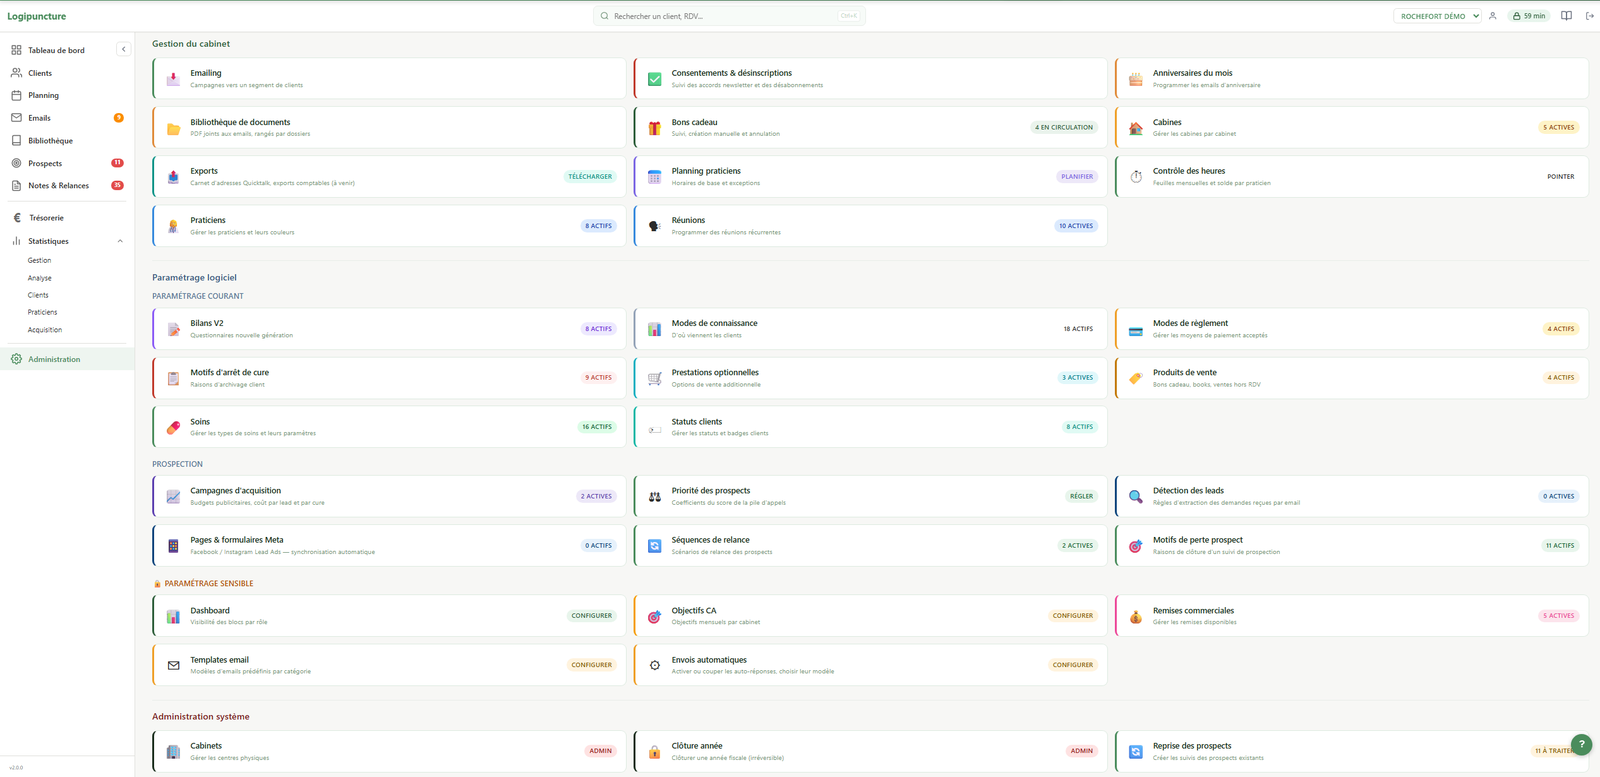This screenshot has width=1600, height=777.
Task: Open the documentation book icon in the top bar
Action: pos(1566,16)
